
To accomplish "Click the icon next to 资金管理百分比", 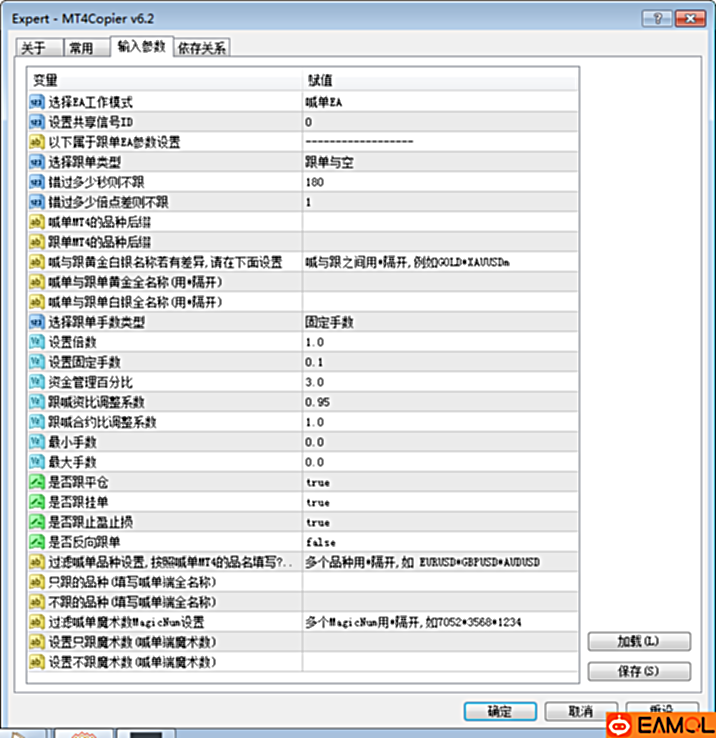I will pyautogui.click(x=37, y=382).
